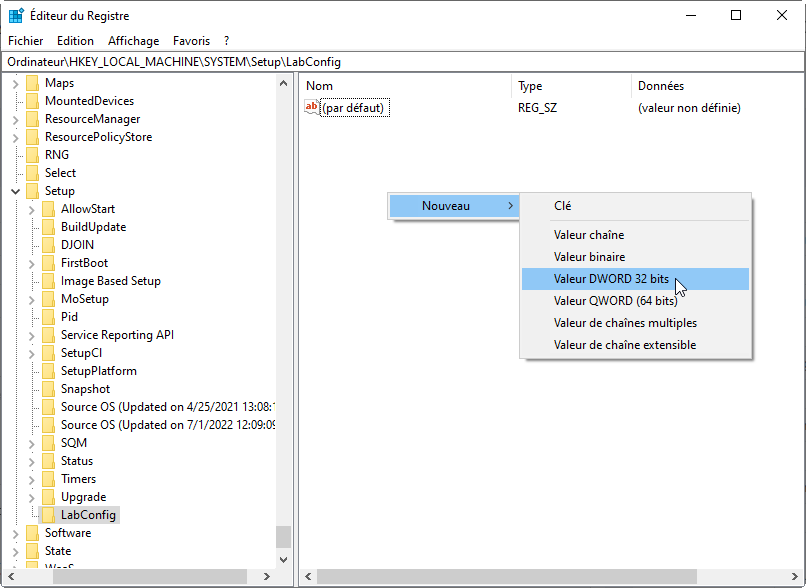The height and width of the screenshot is (588, 806).
Task: Click the tree pane horizontal scrollbar right arrow
Action: (x=266, y=577)
